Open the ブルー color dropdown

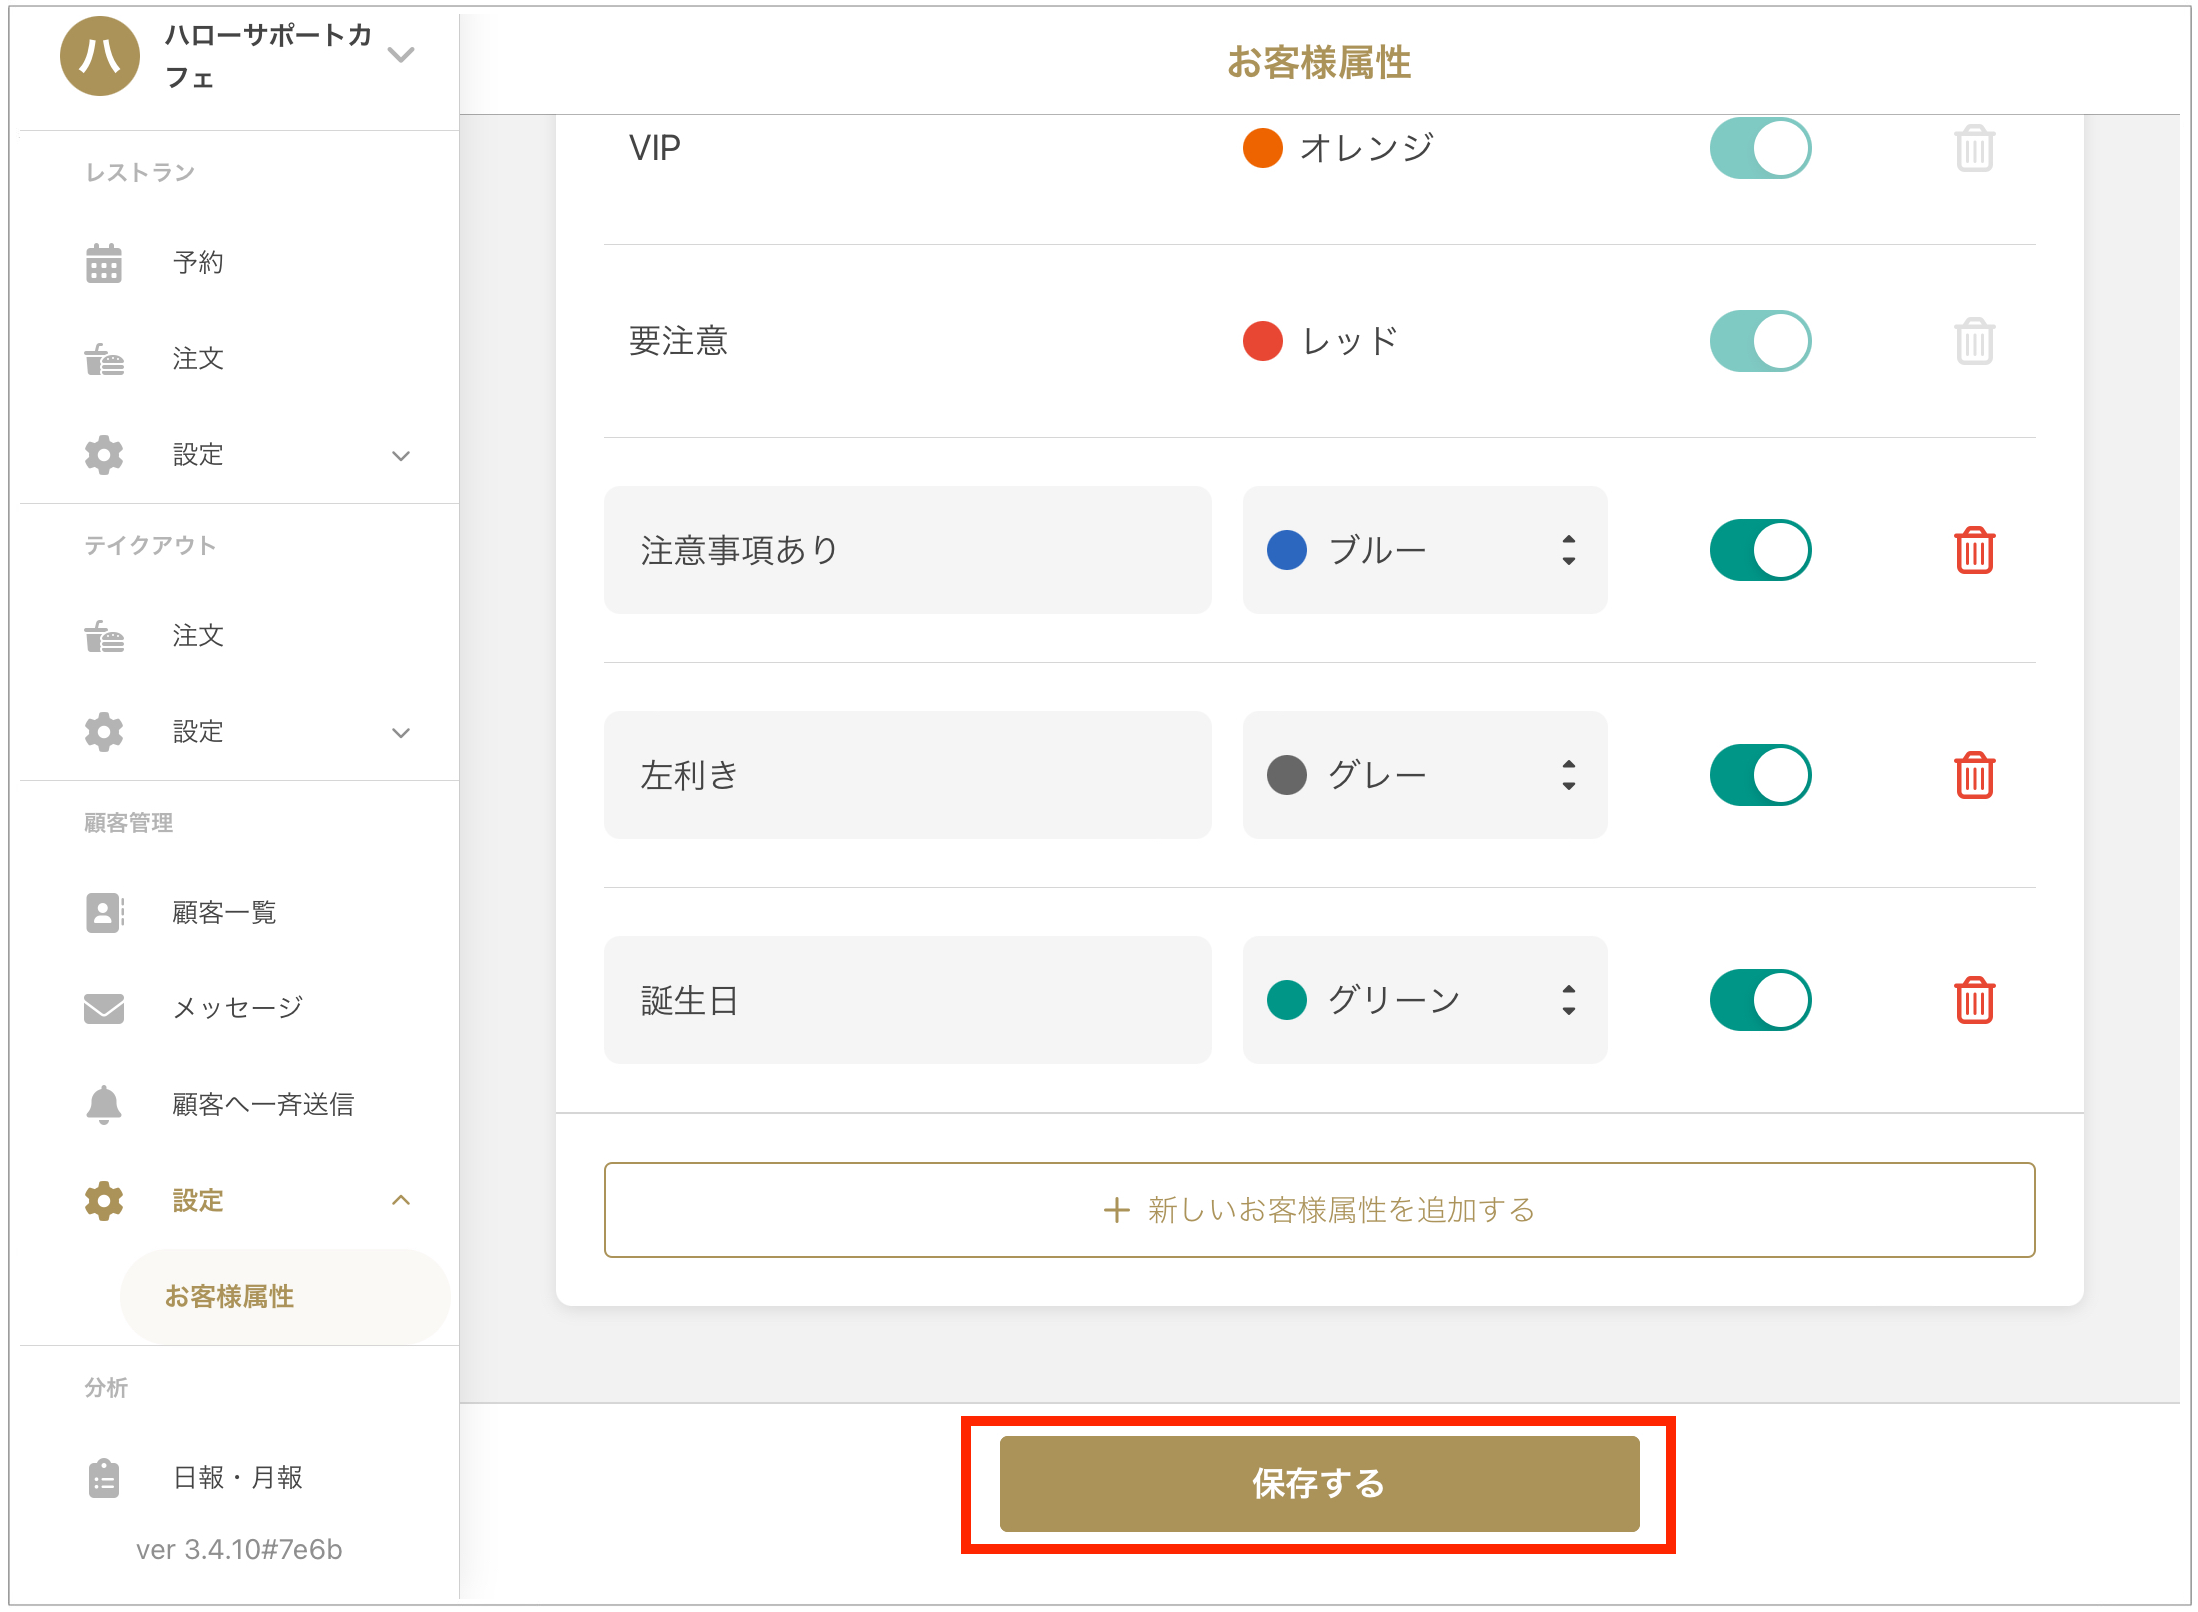(1425, 550)
